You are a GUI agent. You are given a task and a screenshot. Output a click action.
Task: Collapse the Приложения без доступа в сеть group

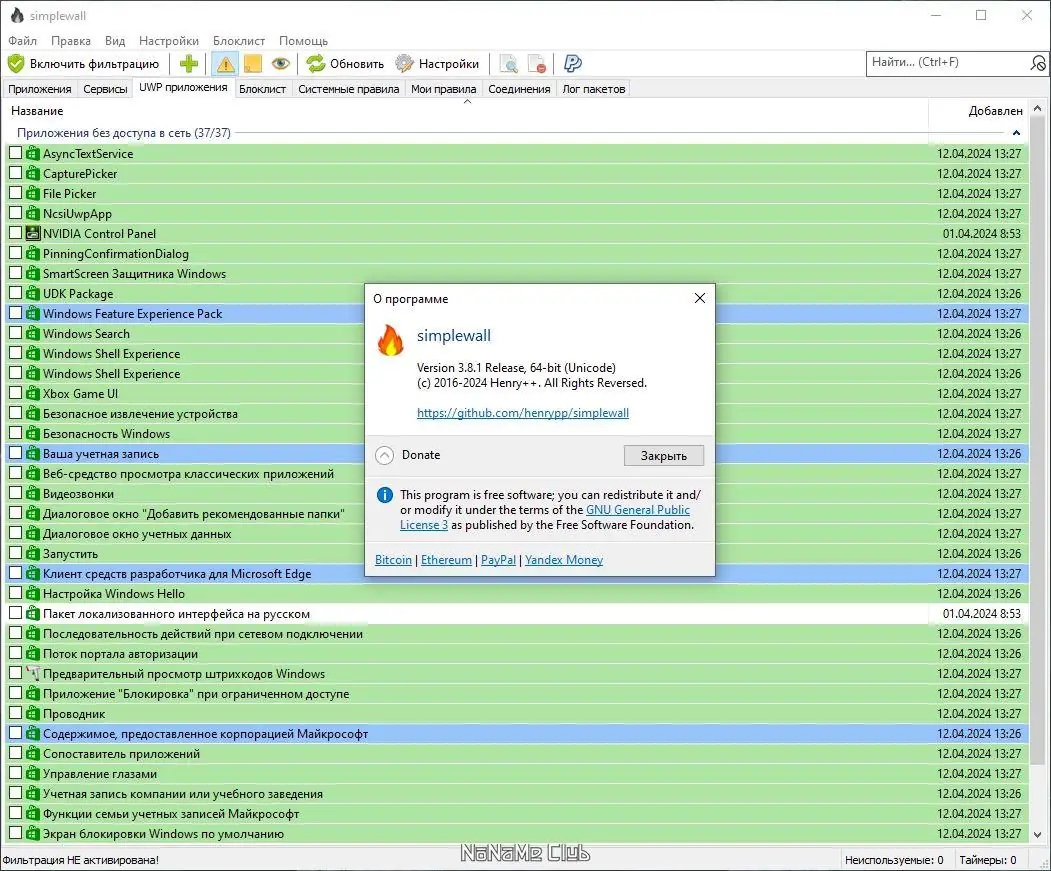(x=1016, y=133)
